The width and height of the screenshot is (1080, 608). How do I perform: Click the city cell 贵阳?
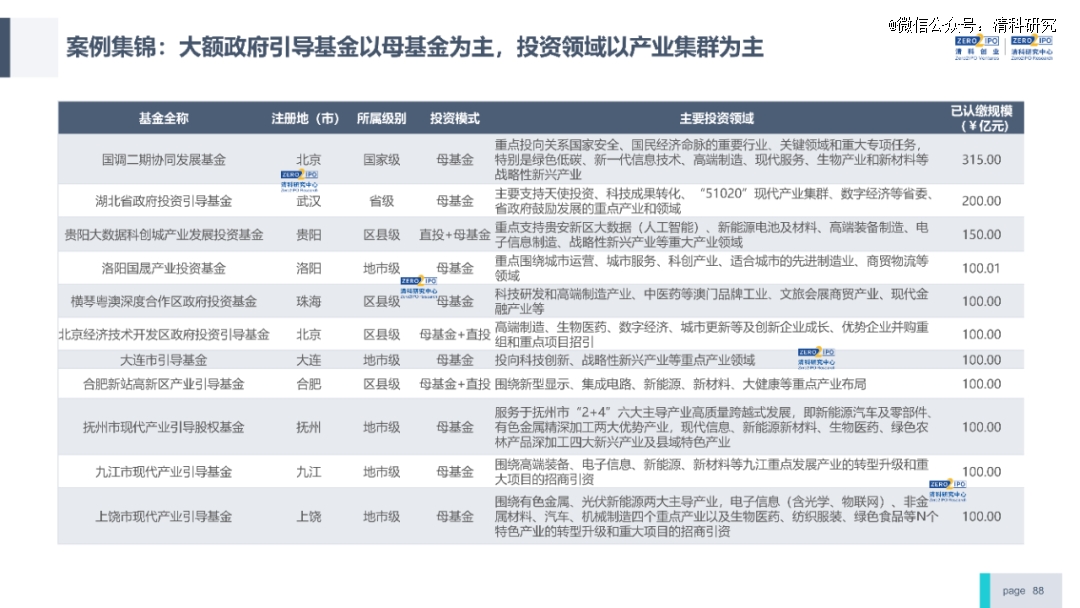pos(309,235)
